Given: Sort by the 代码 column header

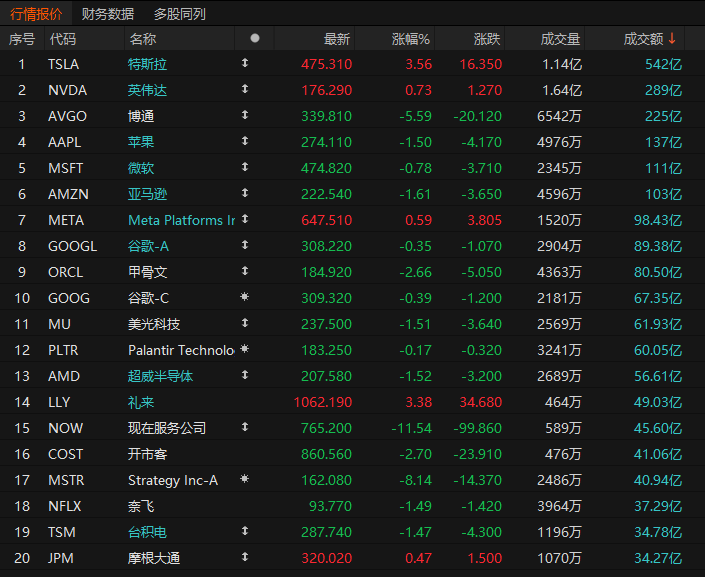Looking at the screenshot, I should pyautogui.click(x=63, y=39).
